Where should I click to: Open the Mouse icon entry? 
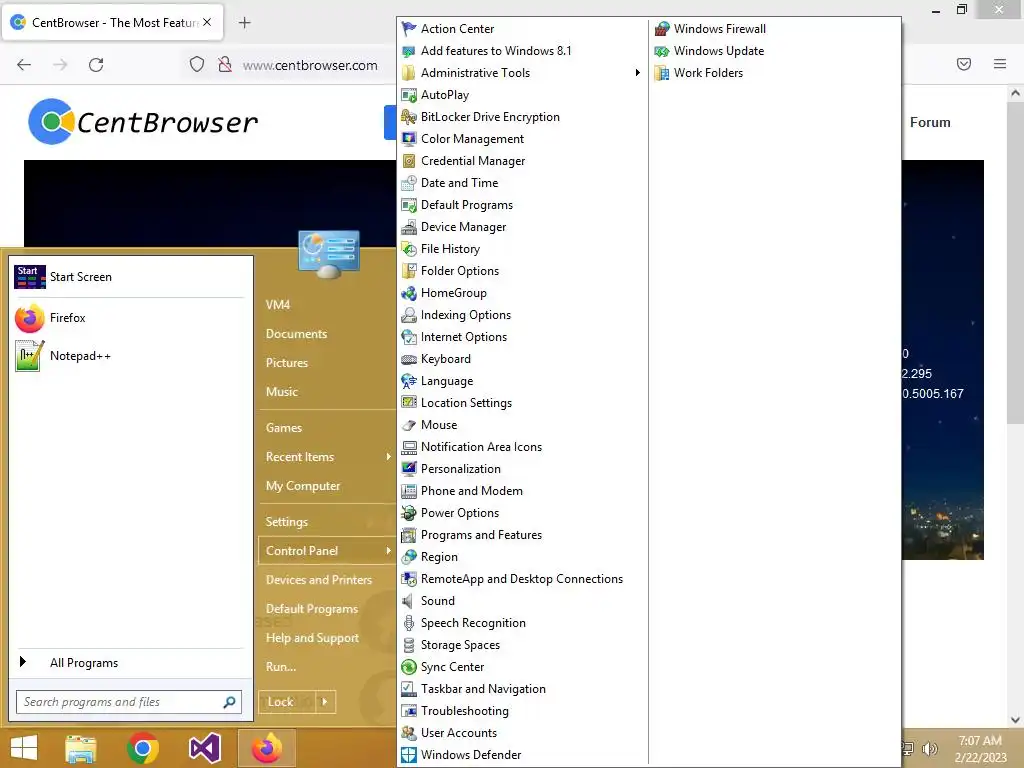pos(409,424)
